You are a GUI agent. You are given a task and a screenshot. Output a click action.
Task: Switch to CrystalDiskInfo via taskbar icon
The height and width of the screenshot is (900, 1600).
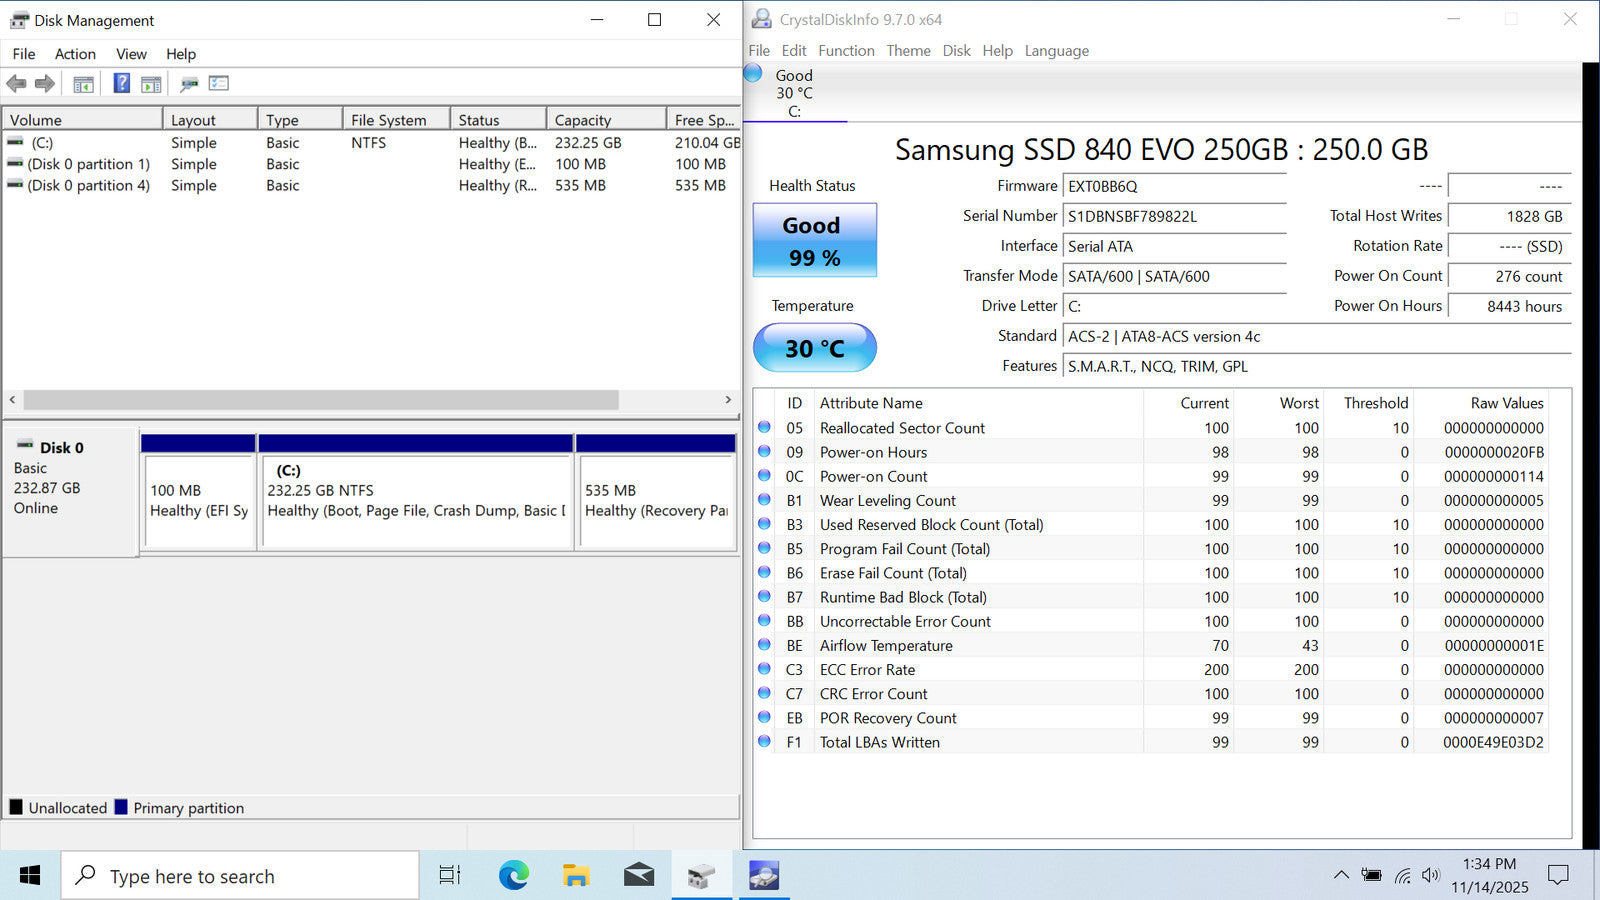click(764, 876)
